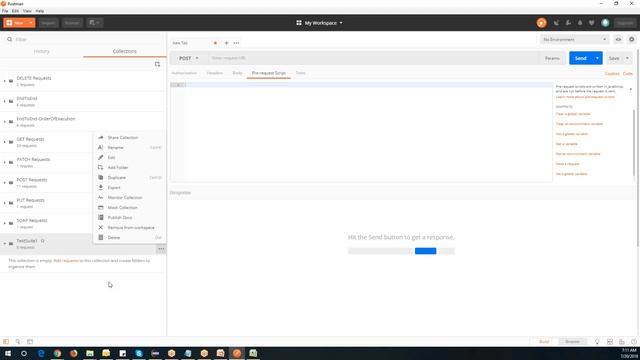Choose Remove from workspace in context menu
This screenshot has height=360, width=640.
(130, 227)
